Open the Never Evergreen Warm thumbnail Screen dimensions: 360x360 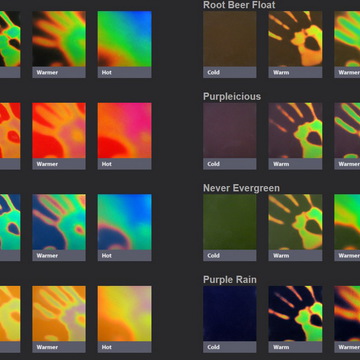pyautogui.click(x=295, y=222)
